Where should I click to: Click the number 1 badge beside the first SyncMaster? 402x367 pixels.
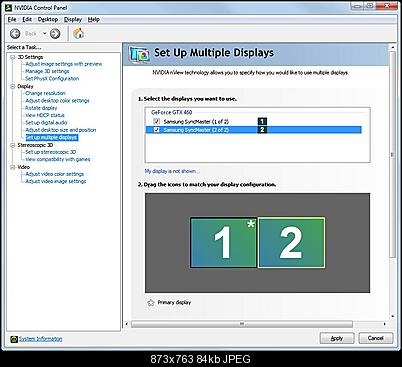(x=262, y=121)
